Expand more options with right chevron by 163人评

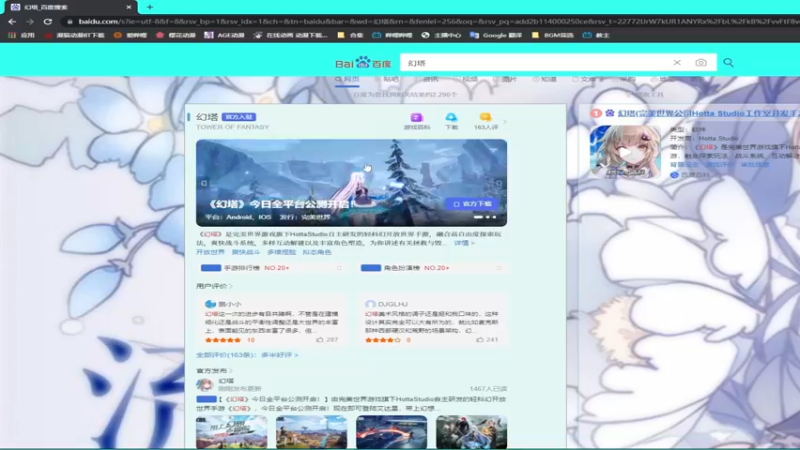coord(505,121)
